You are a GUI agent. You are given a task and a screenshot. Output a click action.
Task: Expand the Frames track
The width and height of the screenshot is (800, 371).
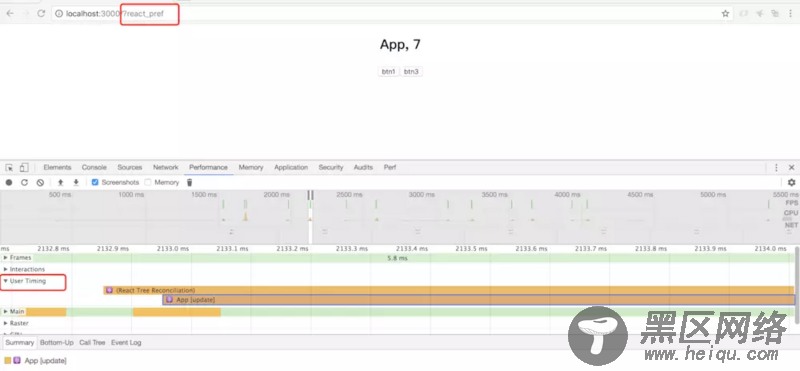tap(6, 258)
